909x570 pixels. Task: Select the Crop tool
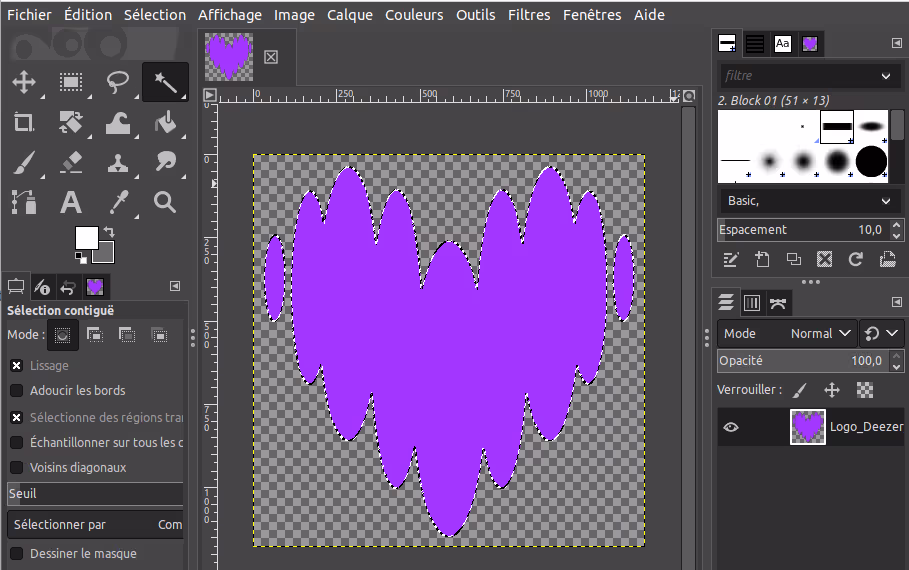coord(24,122)
